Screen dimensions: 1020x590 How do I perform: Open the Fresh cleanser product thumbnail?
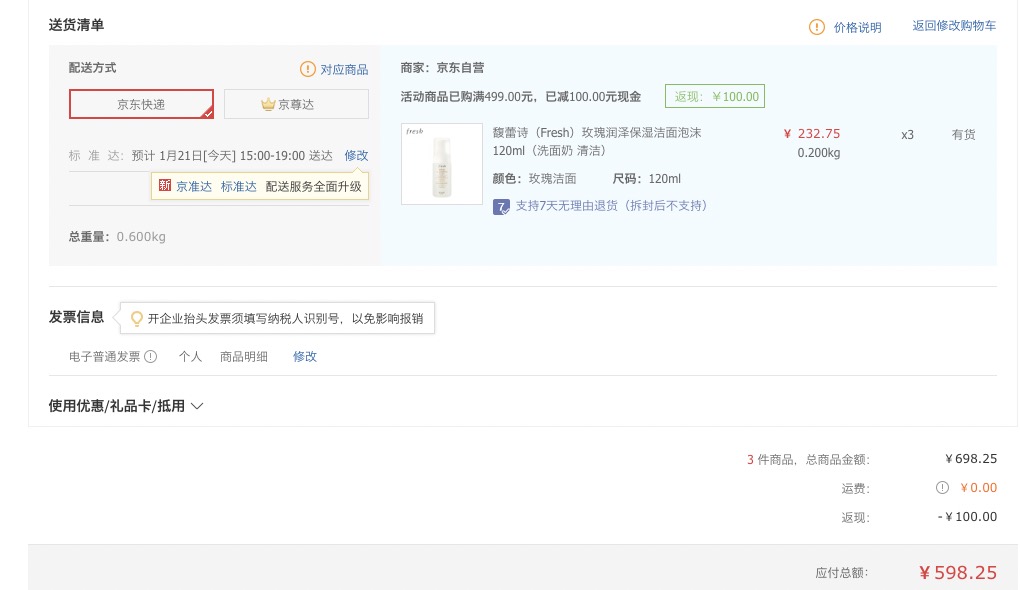coord(442,164)
